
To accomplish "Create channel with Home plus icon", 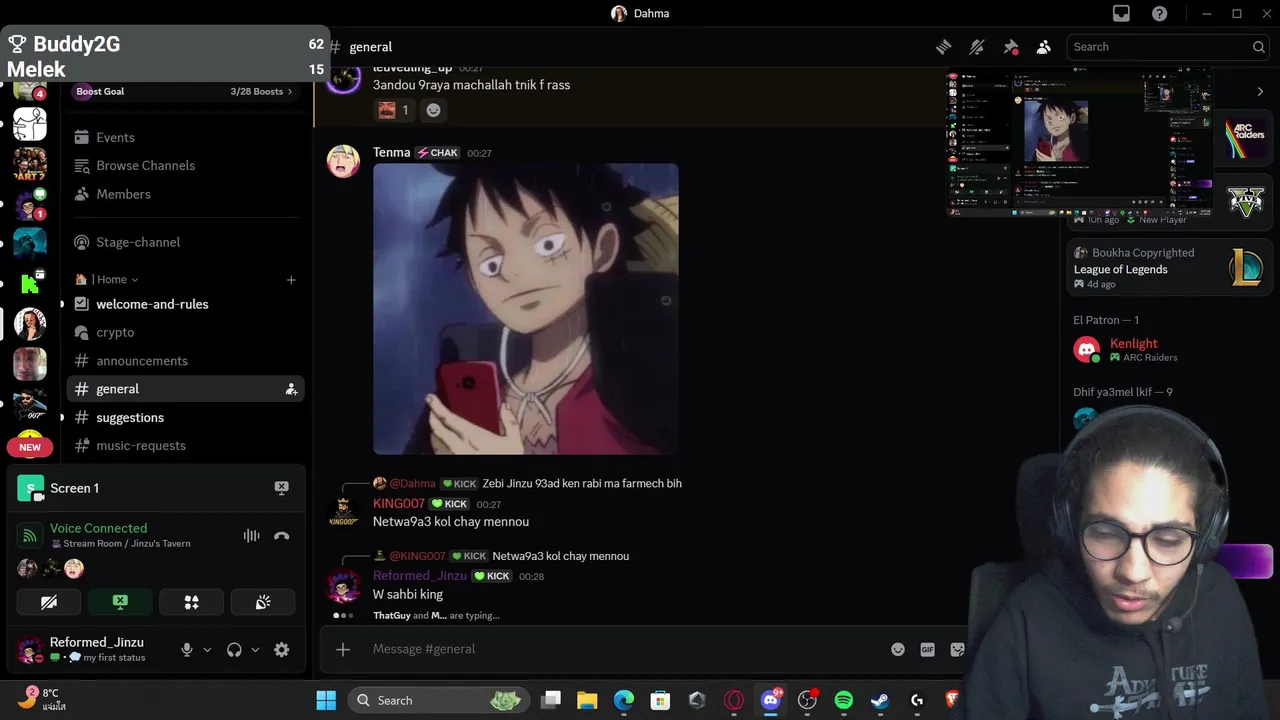I will pos(291,280).
